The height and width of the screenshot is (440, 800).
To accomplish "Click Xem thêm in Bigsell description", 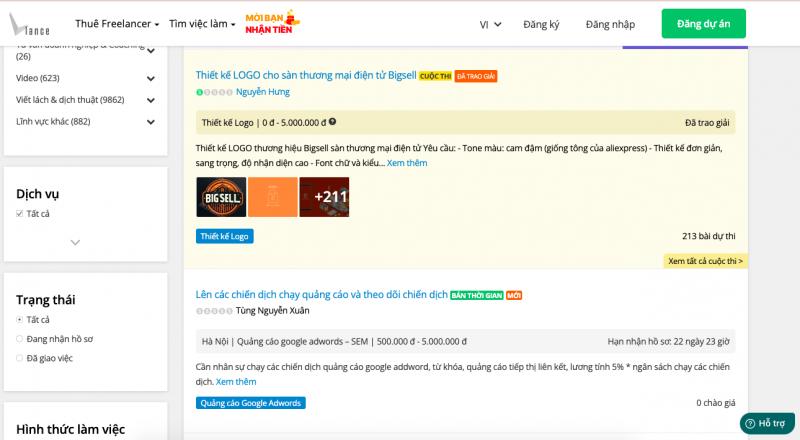I will 407,163.
